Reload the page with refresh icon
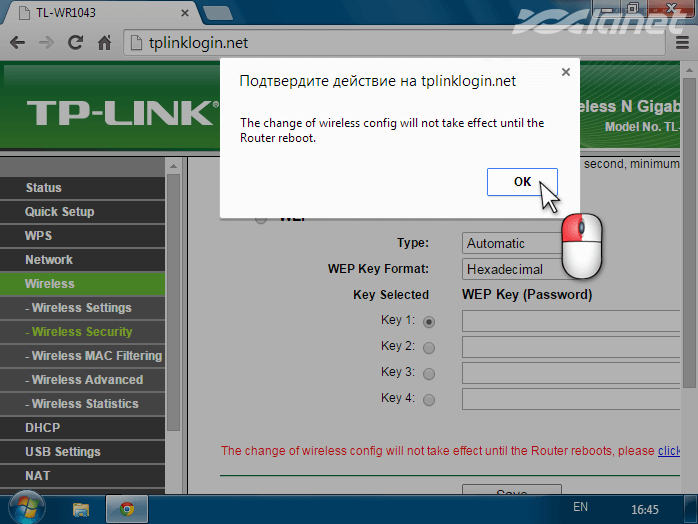 [75, 43]
